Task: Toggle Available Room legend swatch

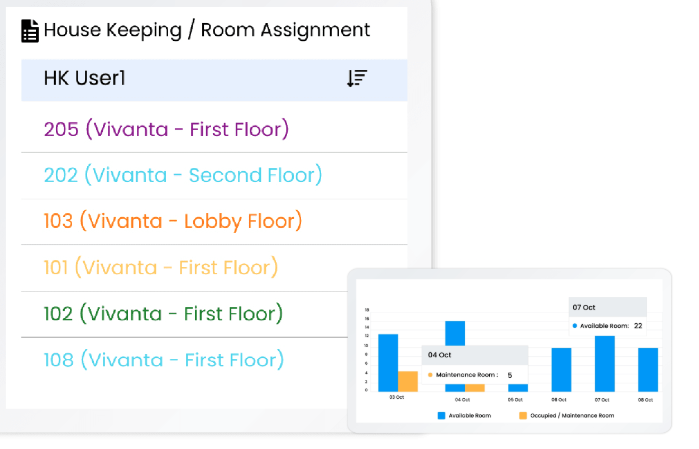Action: click(x=441, y=414)
